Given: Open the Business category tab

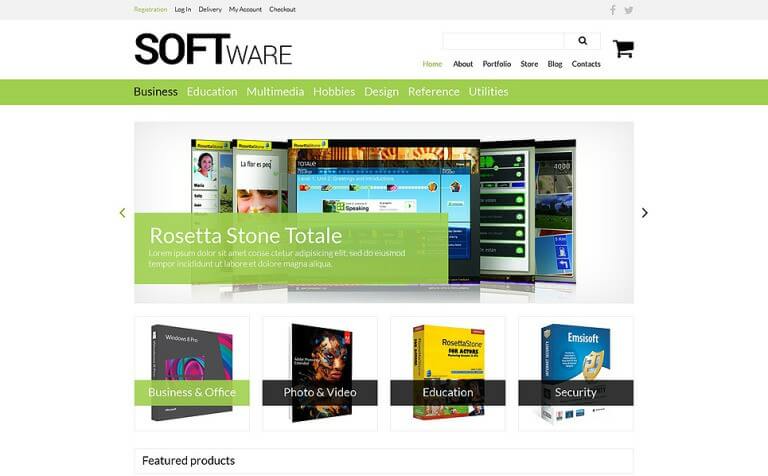Looking at the screenshot, I should 156,92.
